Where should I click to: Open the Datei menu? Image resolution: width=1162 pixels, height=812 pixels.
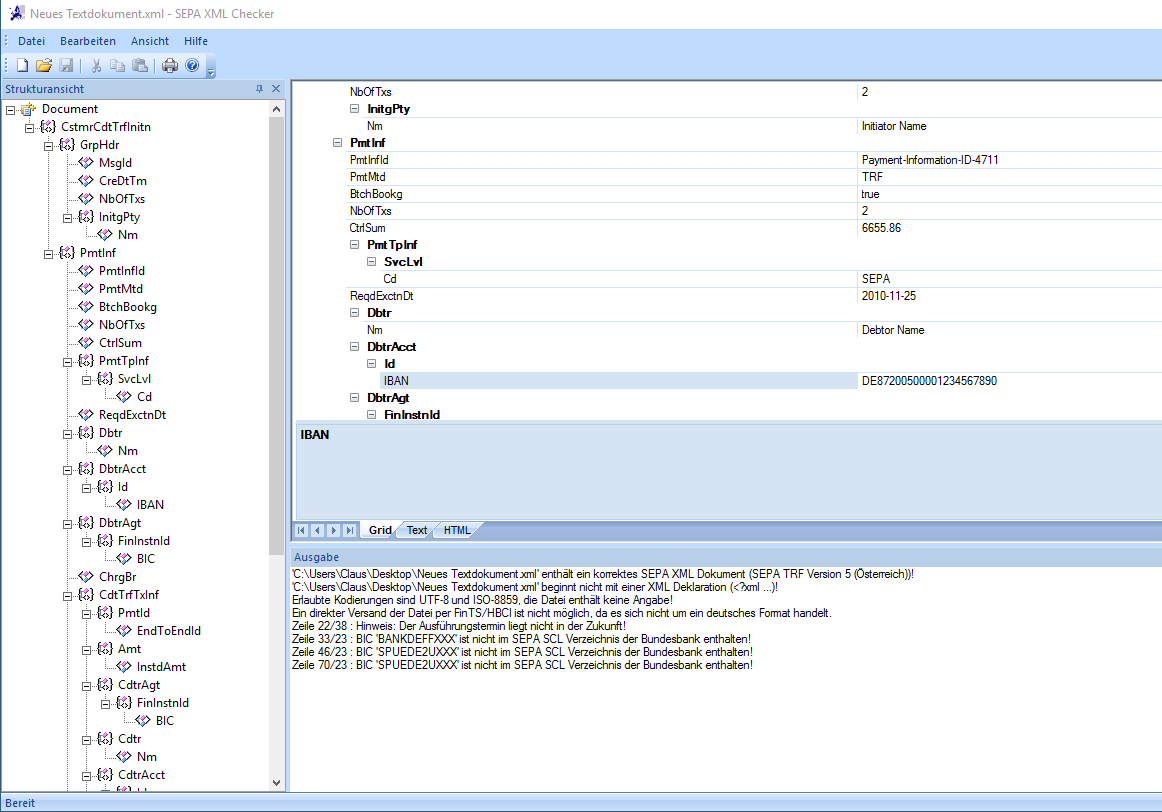pyautogui.click(x=32, y=41)
